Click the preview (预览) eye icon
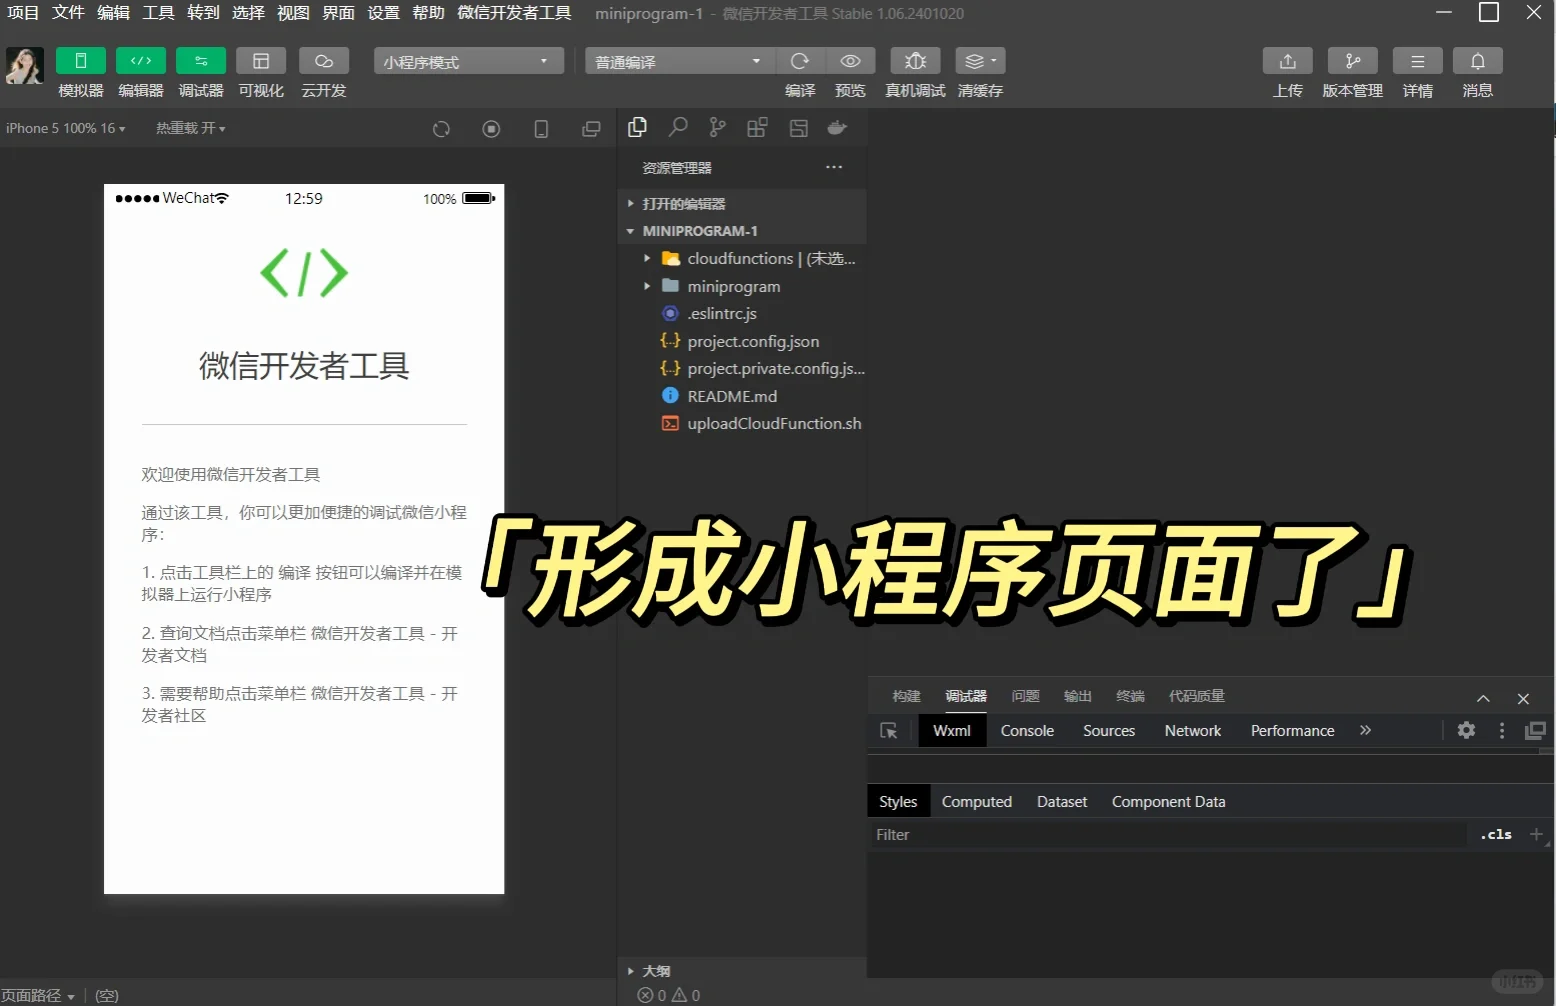This screenshot has width=1556, height=1006. (x=850, y=61)
